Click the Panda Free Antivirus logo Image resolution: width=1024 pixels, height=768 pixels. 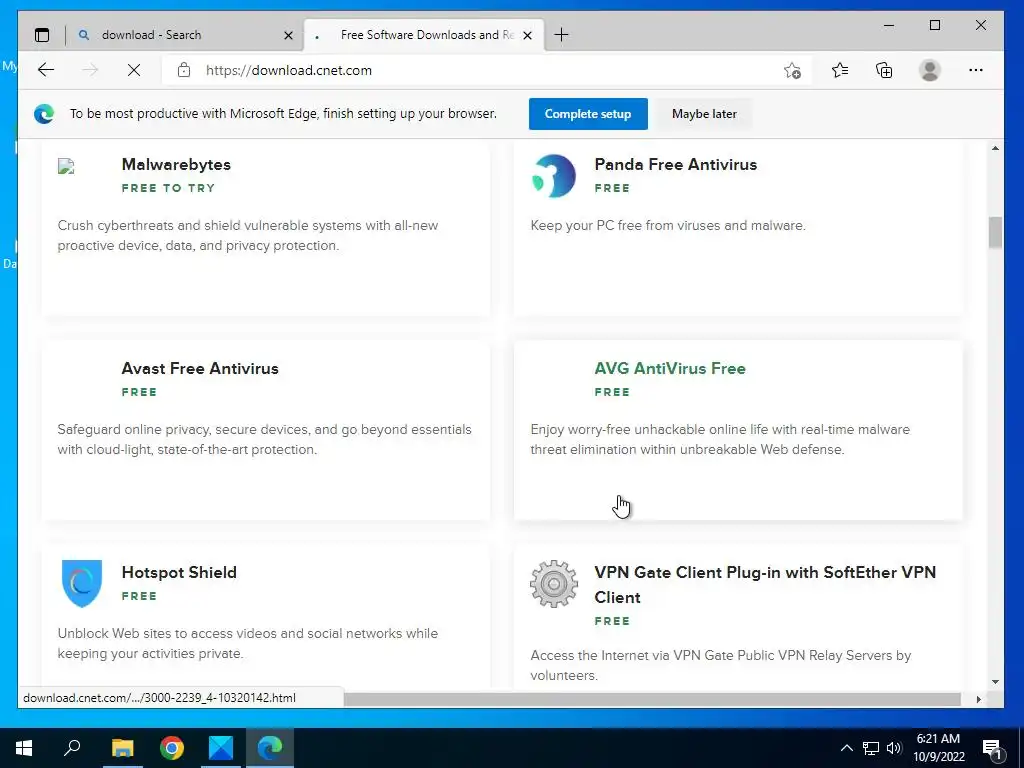(554, 176)
